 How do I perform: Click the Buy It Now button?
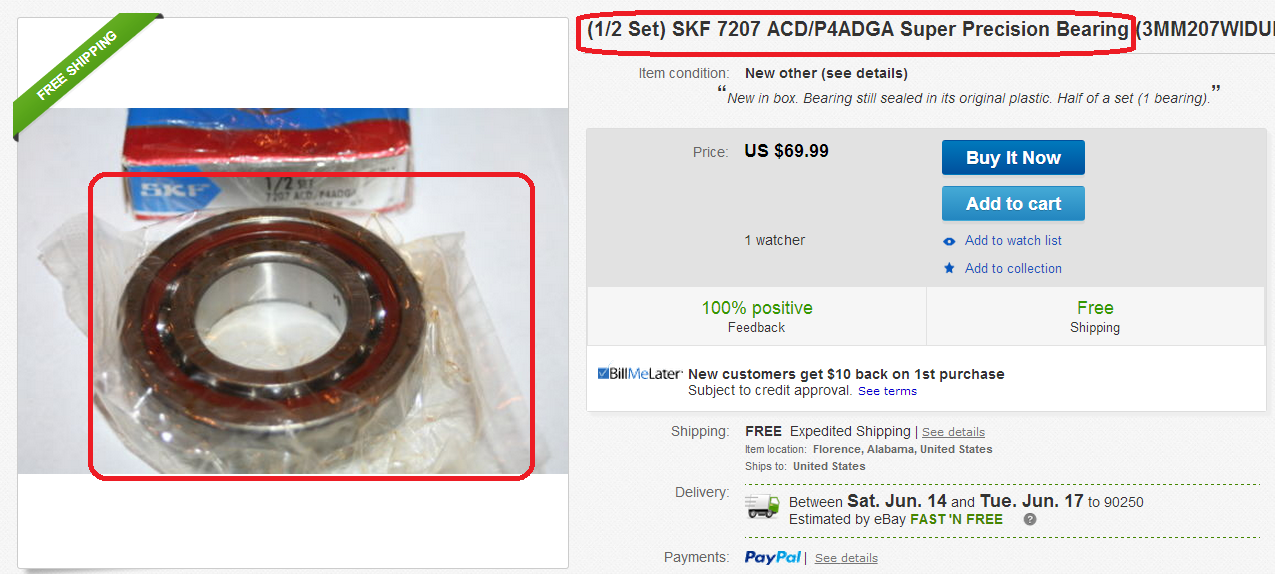(1013, 158)
